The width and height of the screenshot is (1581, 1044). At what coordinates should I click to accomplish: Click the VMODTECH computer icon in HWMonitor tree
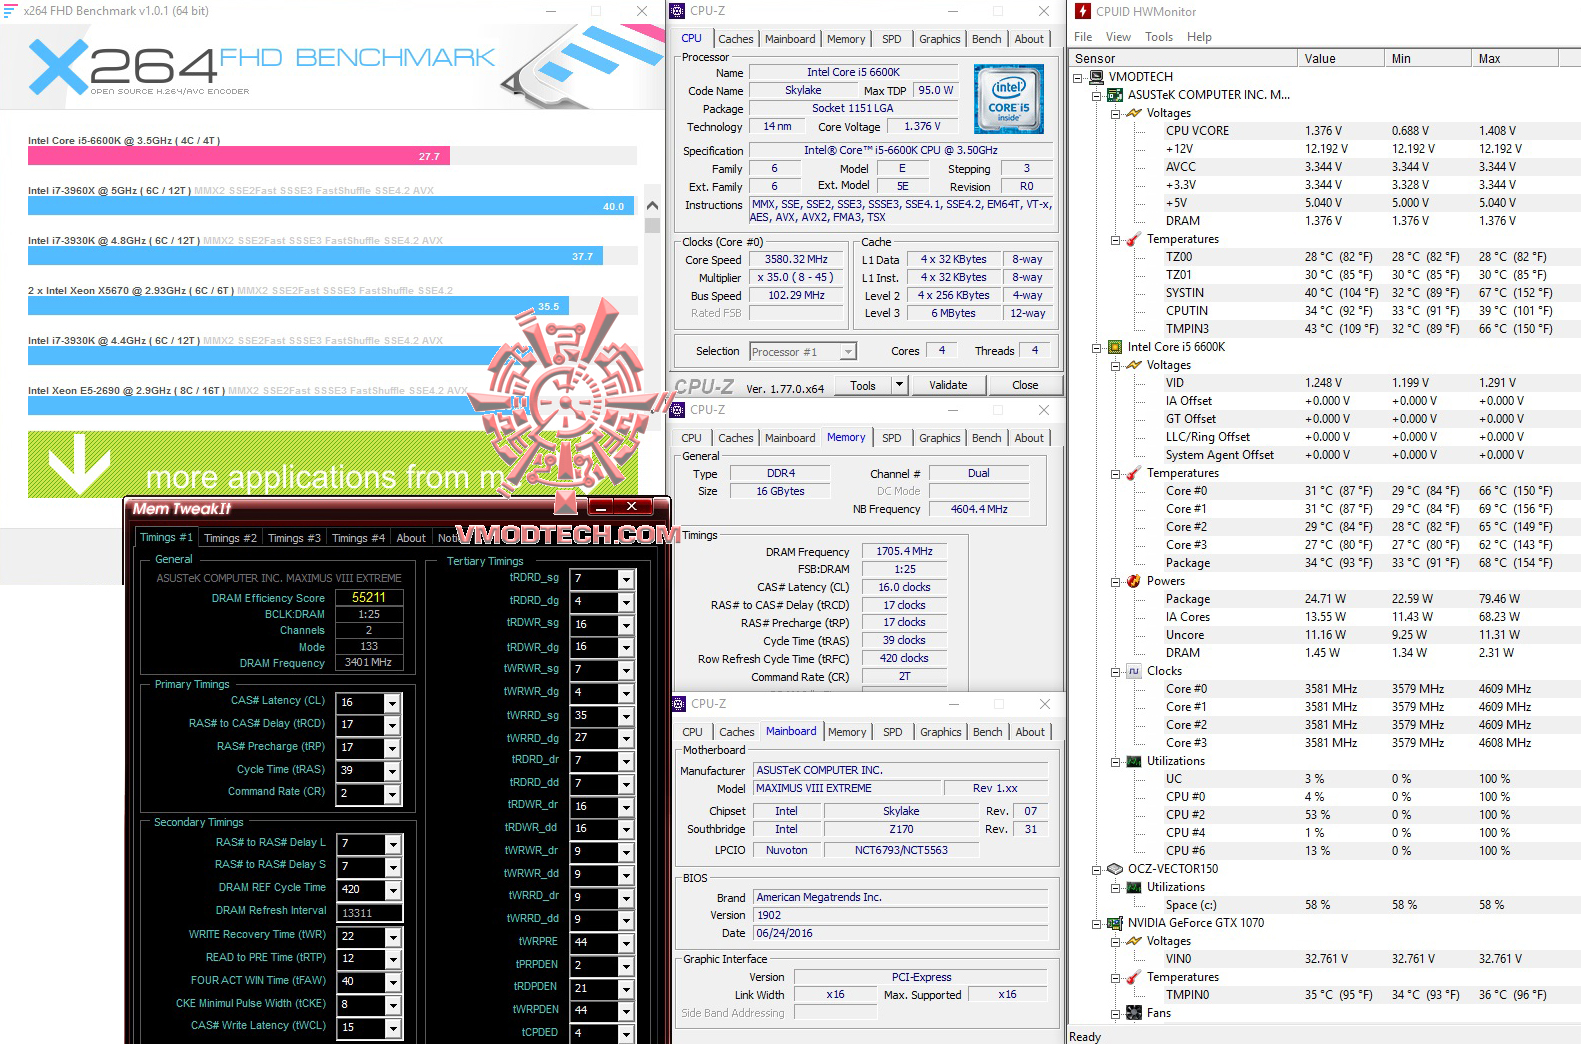point(1097,77)
